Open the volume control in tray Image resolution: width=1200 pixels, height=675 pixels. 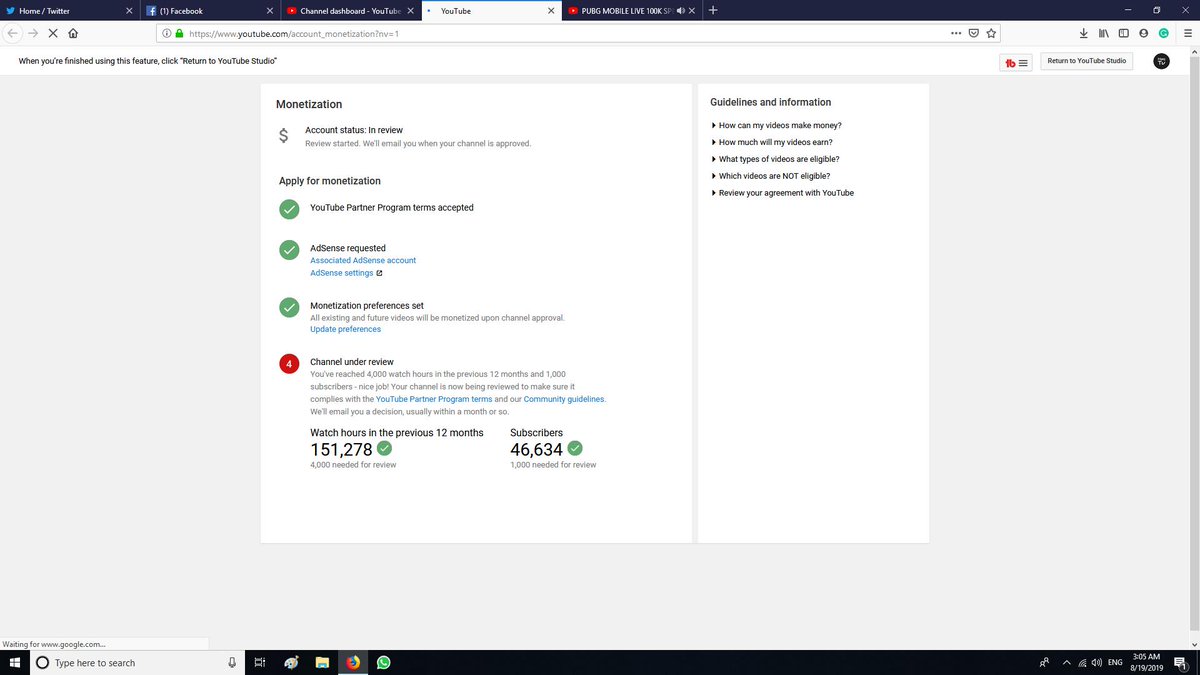tap(1096, 662)
